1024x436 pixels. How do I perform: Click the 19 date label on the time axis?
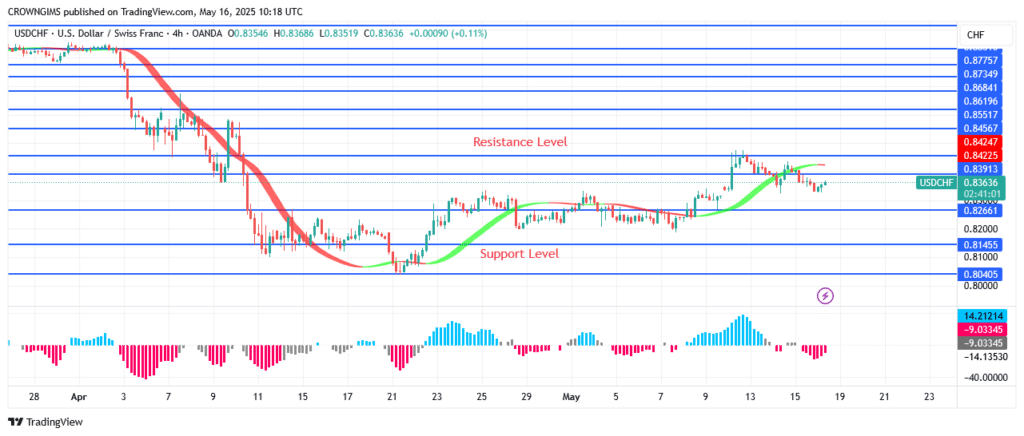840,396
